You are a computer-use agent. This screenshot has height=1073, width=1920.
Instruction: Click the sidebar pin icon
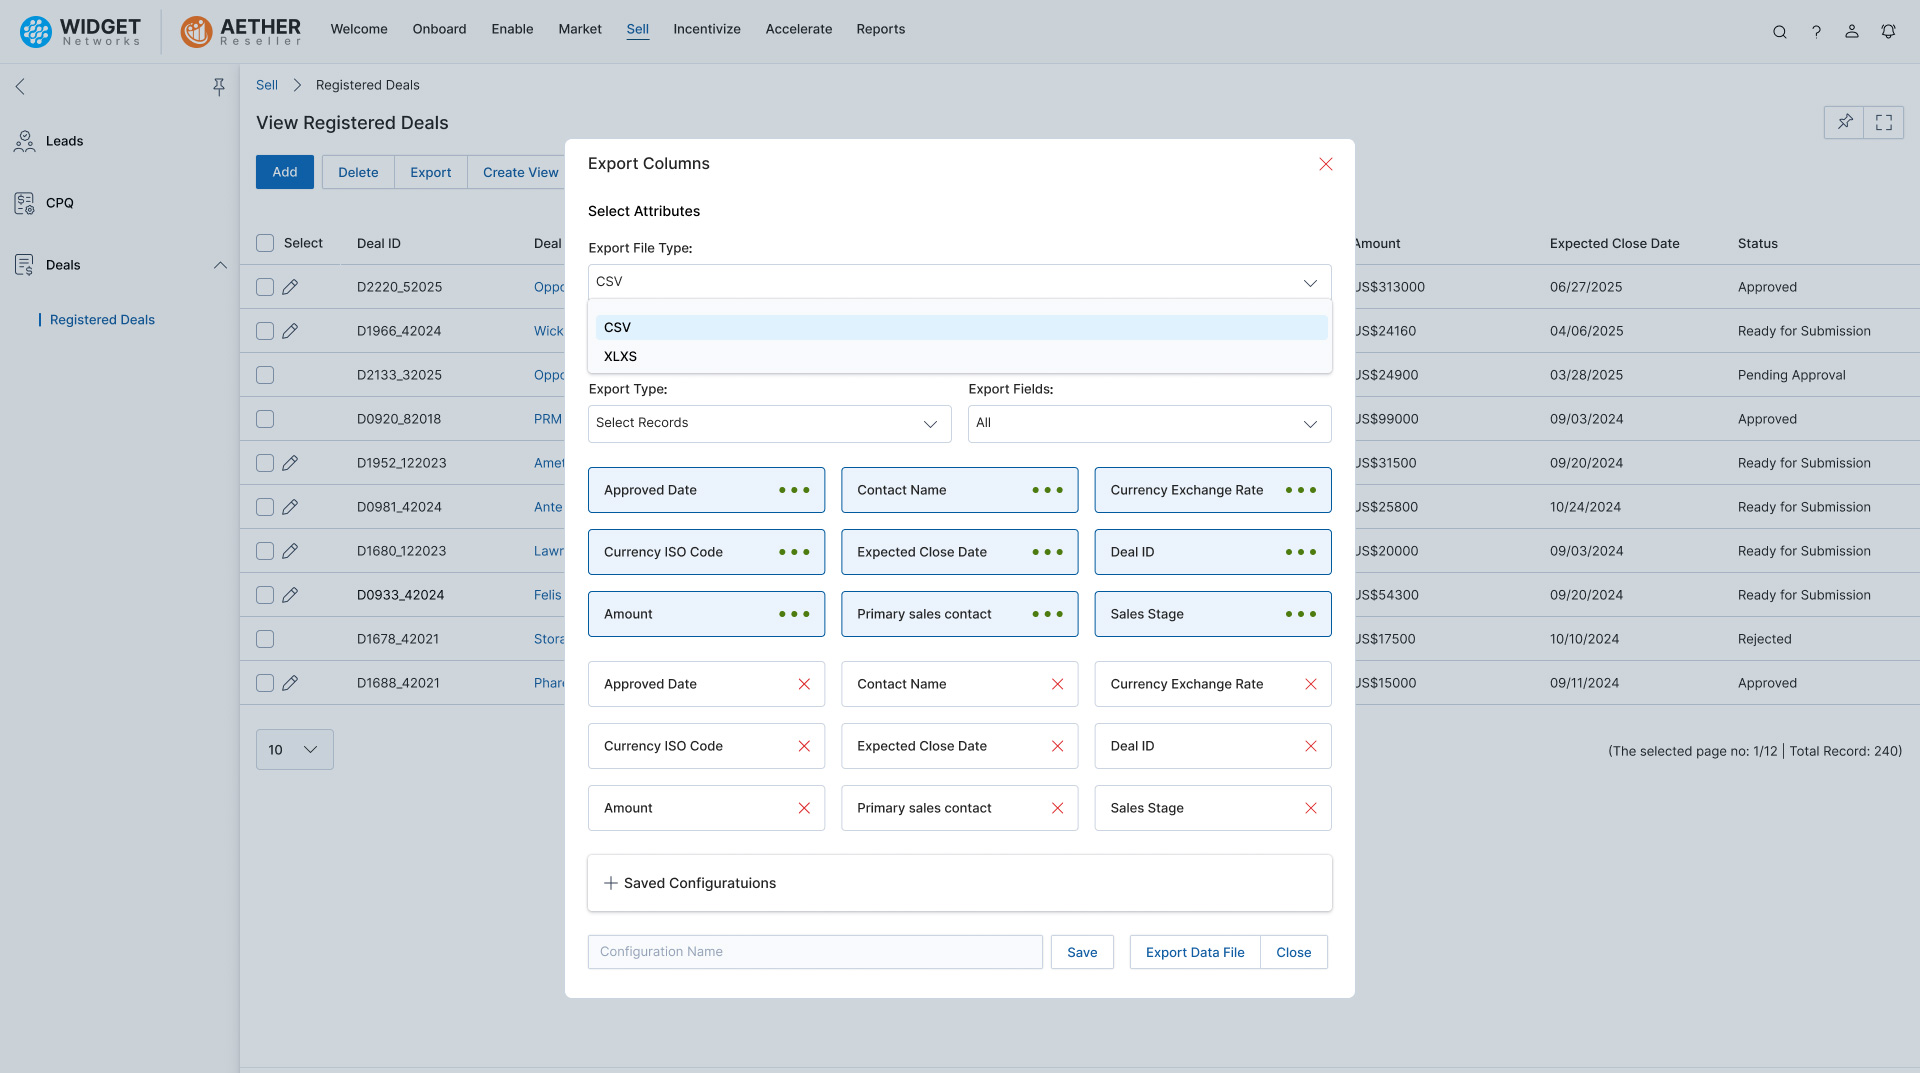click(219, 87)
